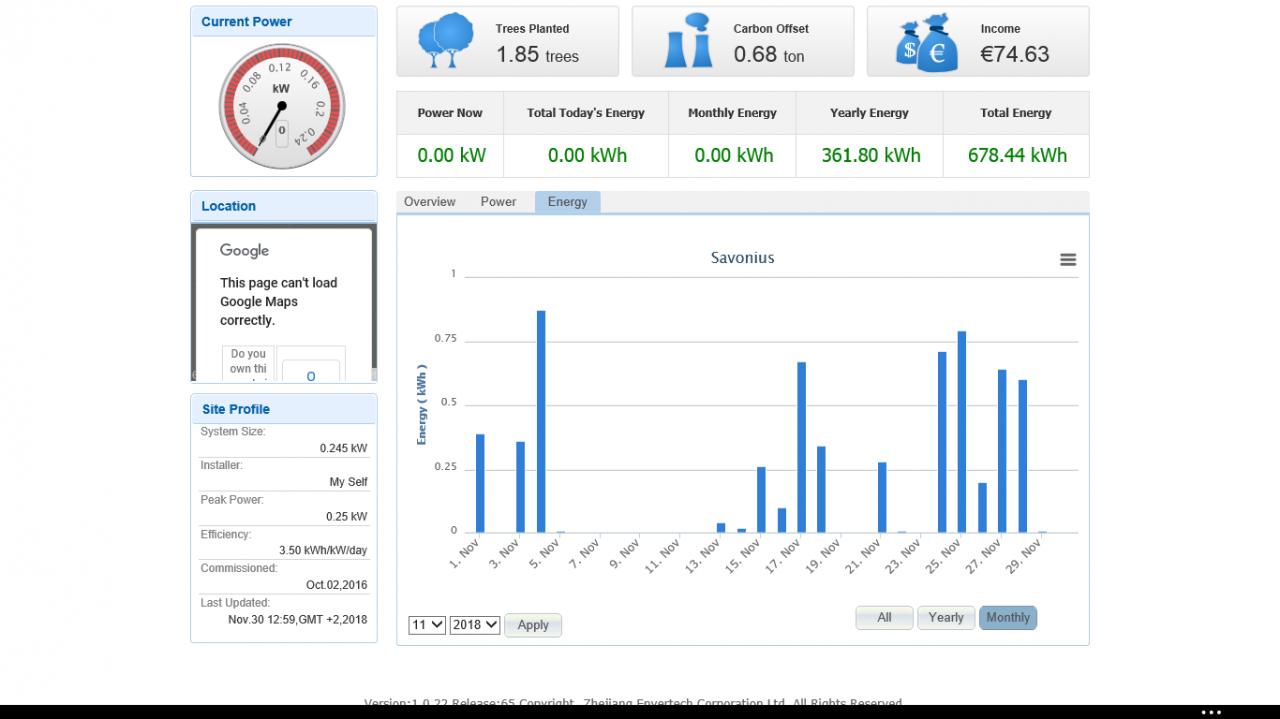Click the Efficiency value 3.50 kWh/kW/day
Image resolution: width=1280 pixels, height=719 pixels.
tap(323, 551)
